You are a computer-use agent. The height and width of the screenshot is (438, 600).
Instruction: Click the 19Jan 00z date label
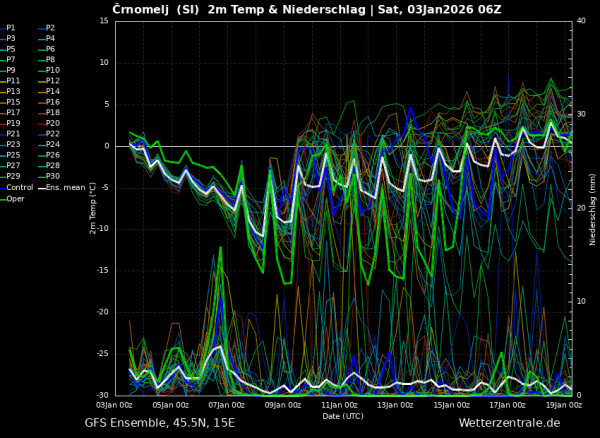(x=565, y=405)
